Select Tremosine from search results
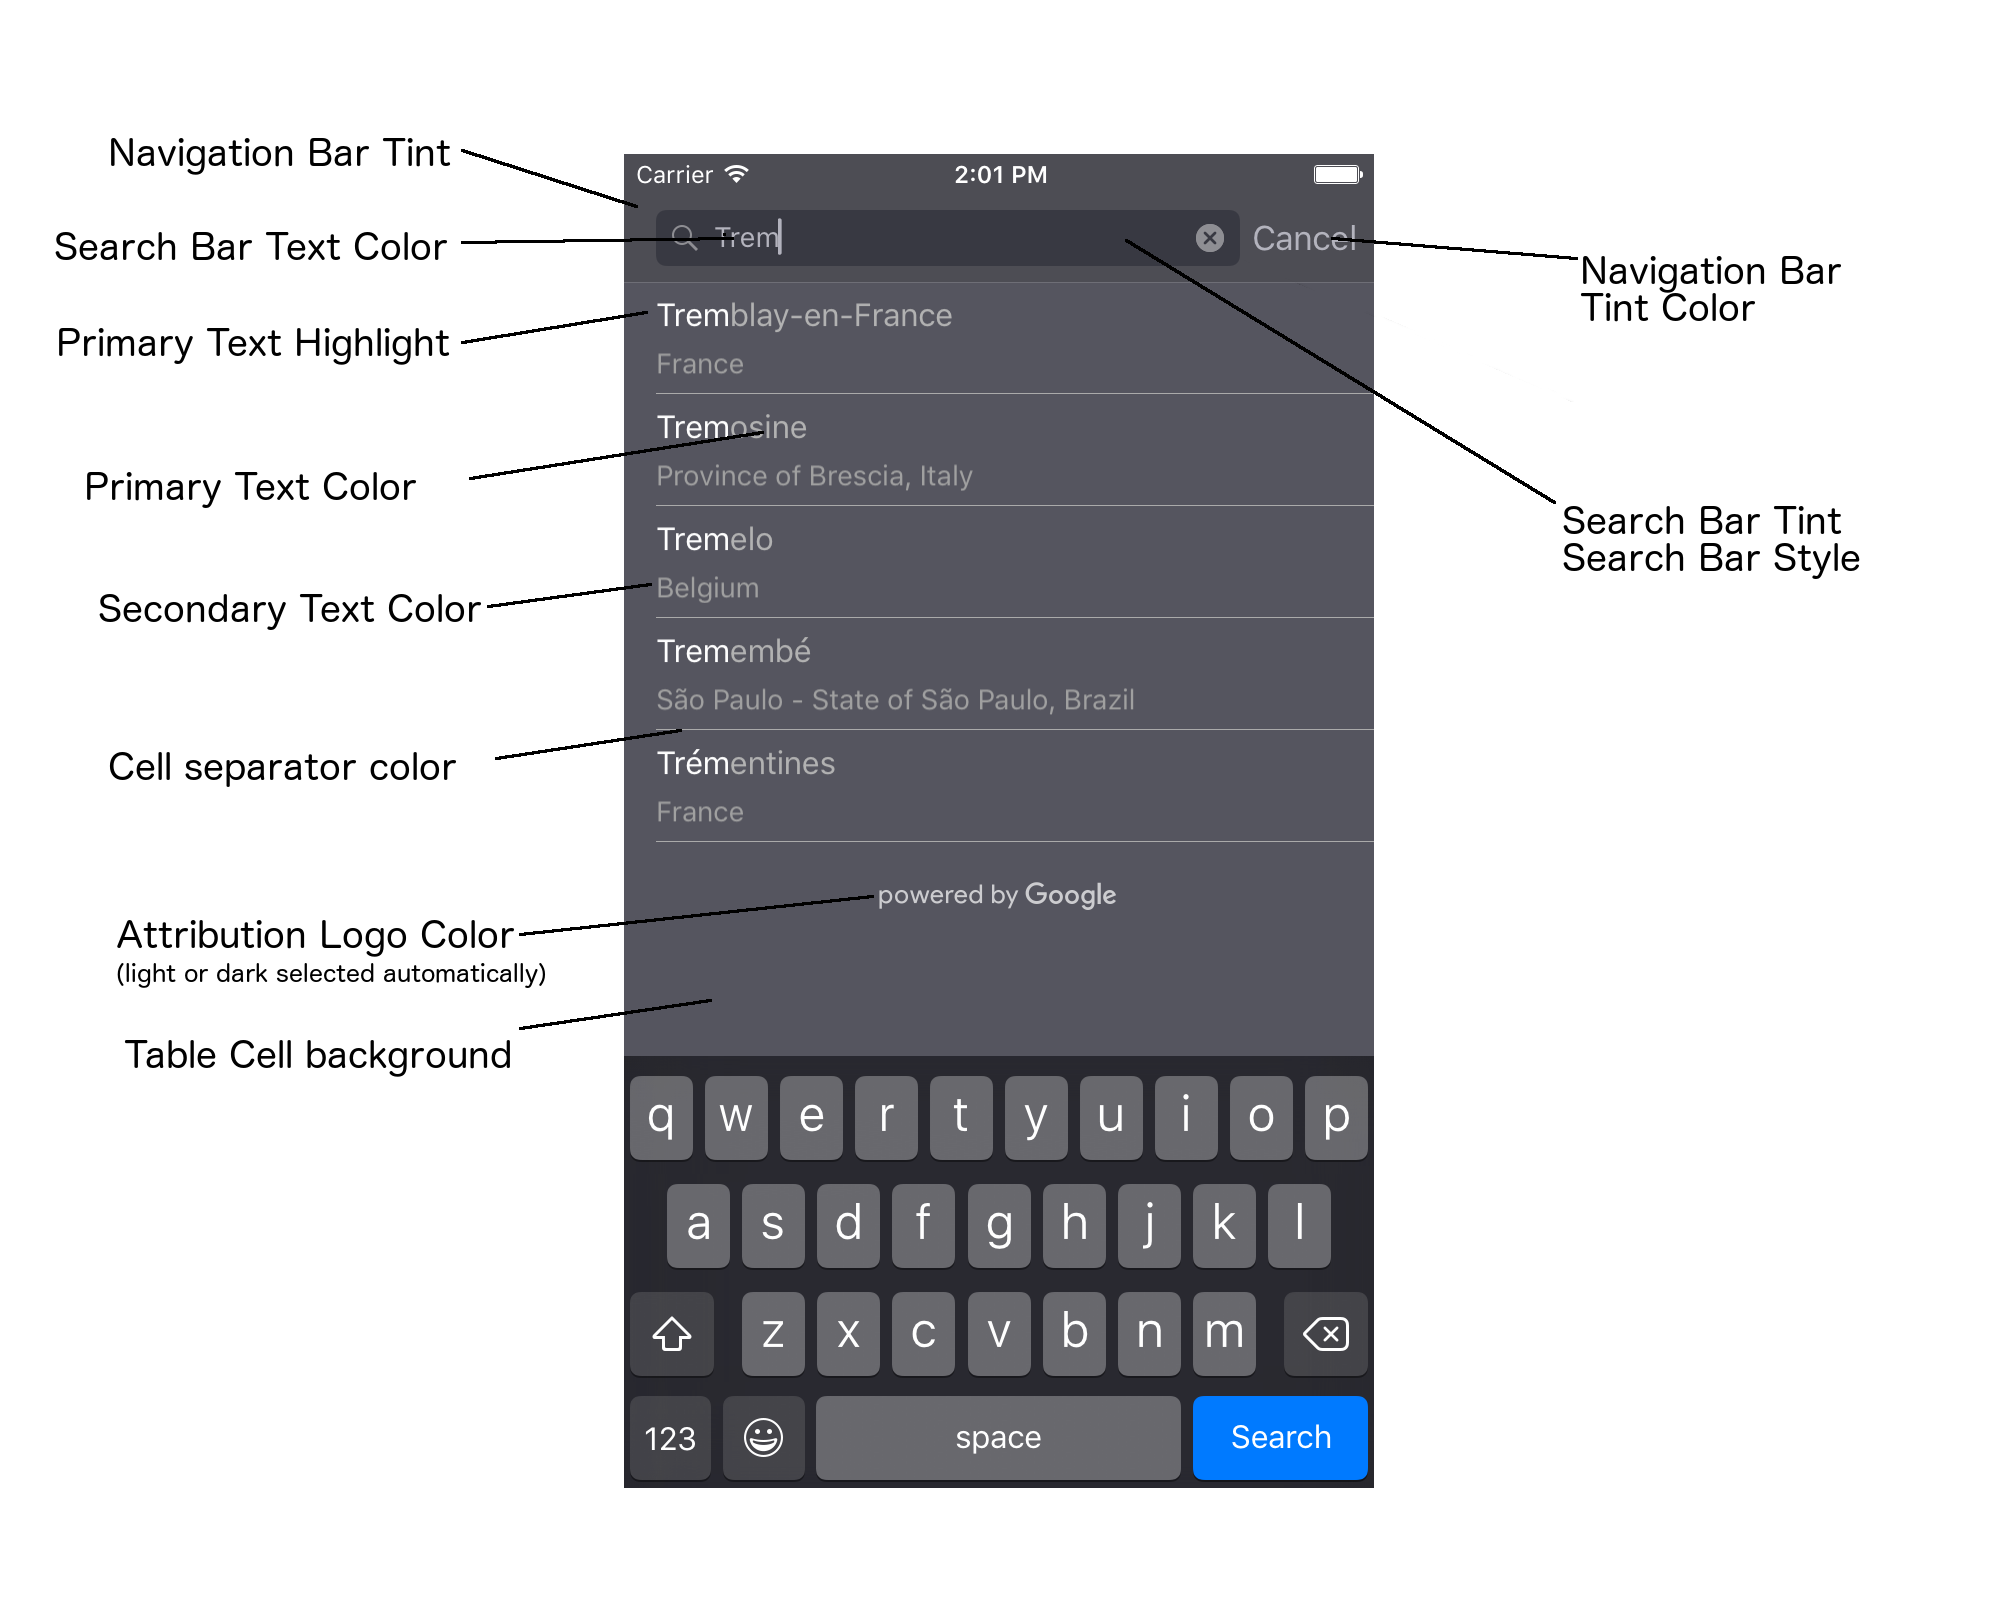 pos(999,452)
